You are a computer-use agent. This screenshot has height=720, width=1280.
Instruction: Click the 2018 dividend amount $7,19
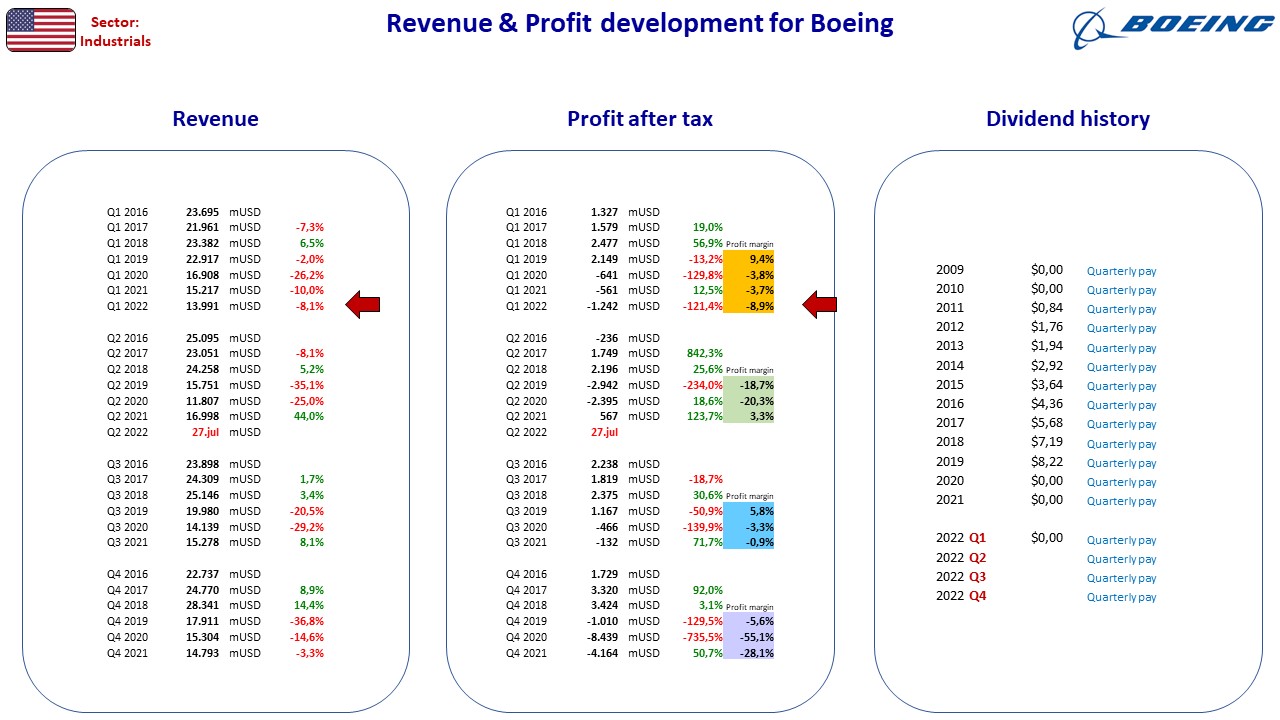[x=1047, y=442]
